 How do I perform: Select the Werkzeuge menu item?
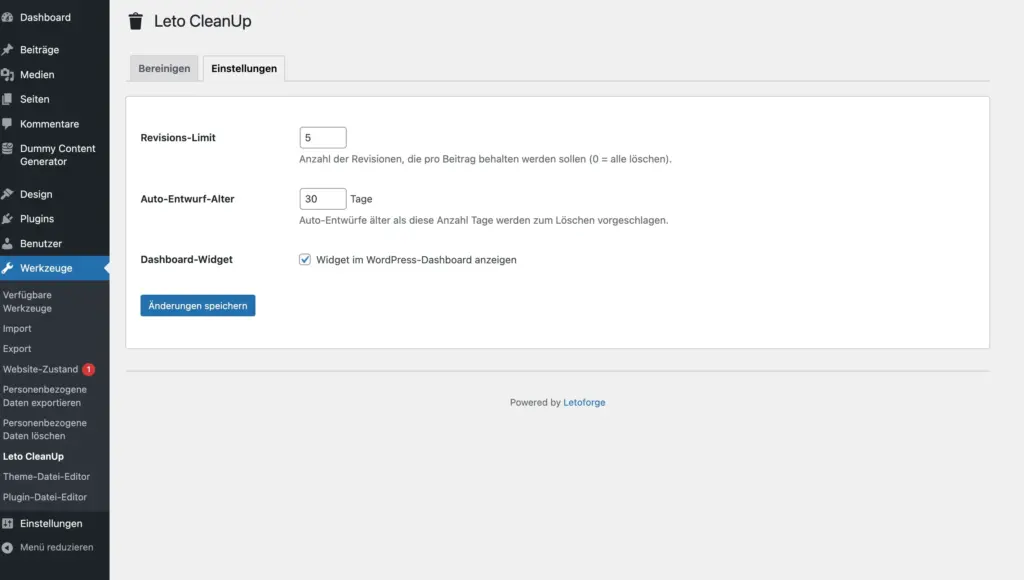pyautogui.click(x=55, y=268)
